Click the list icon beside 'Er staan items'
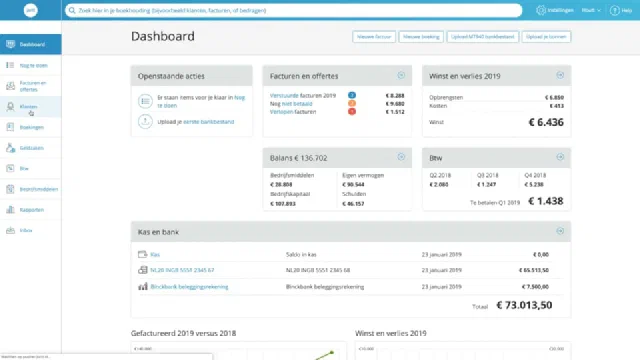This screenshot has width=640, height=360. (x=145, y=101)
